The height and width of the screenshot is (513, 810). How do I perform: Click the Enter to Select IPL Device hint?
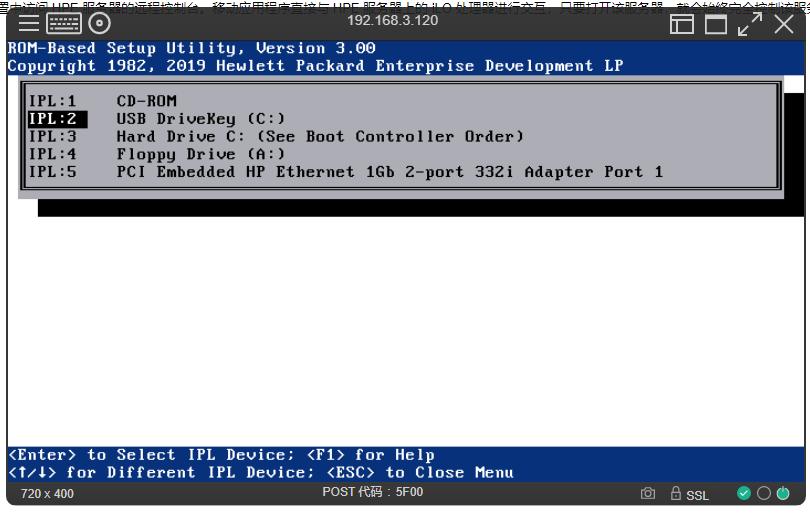[x=151, y=455]
